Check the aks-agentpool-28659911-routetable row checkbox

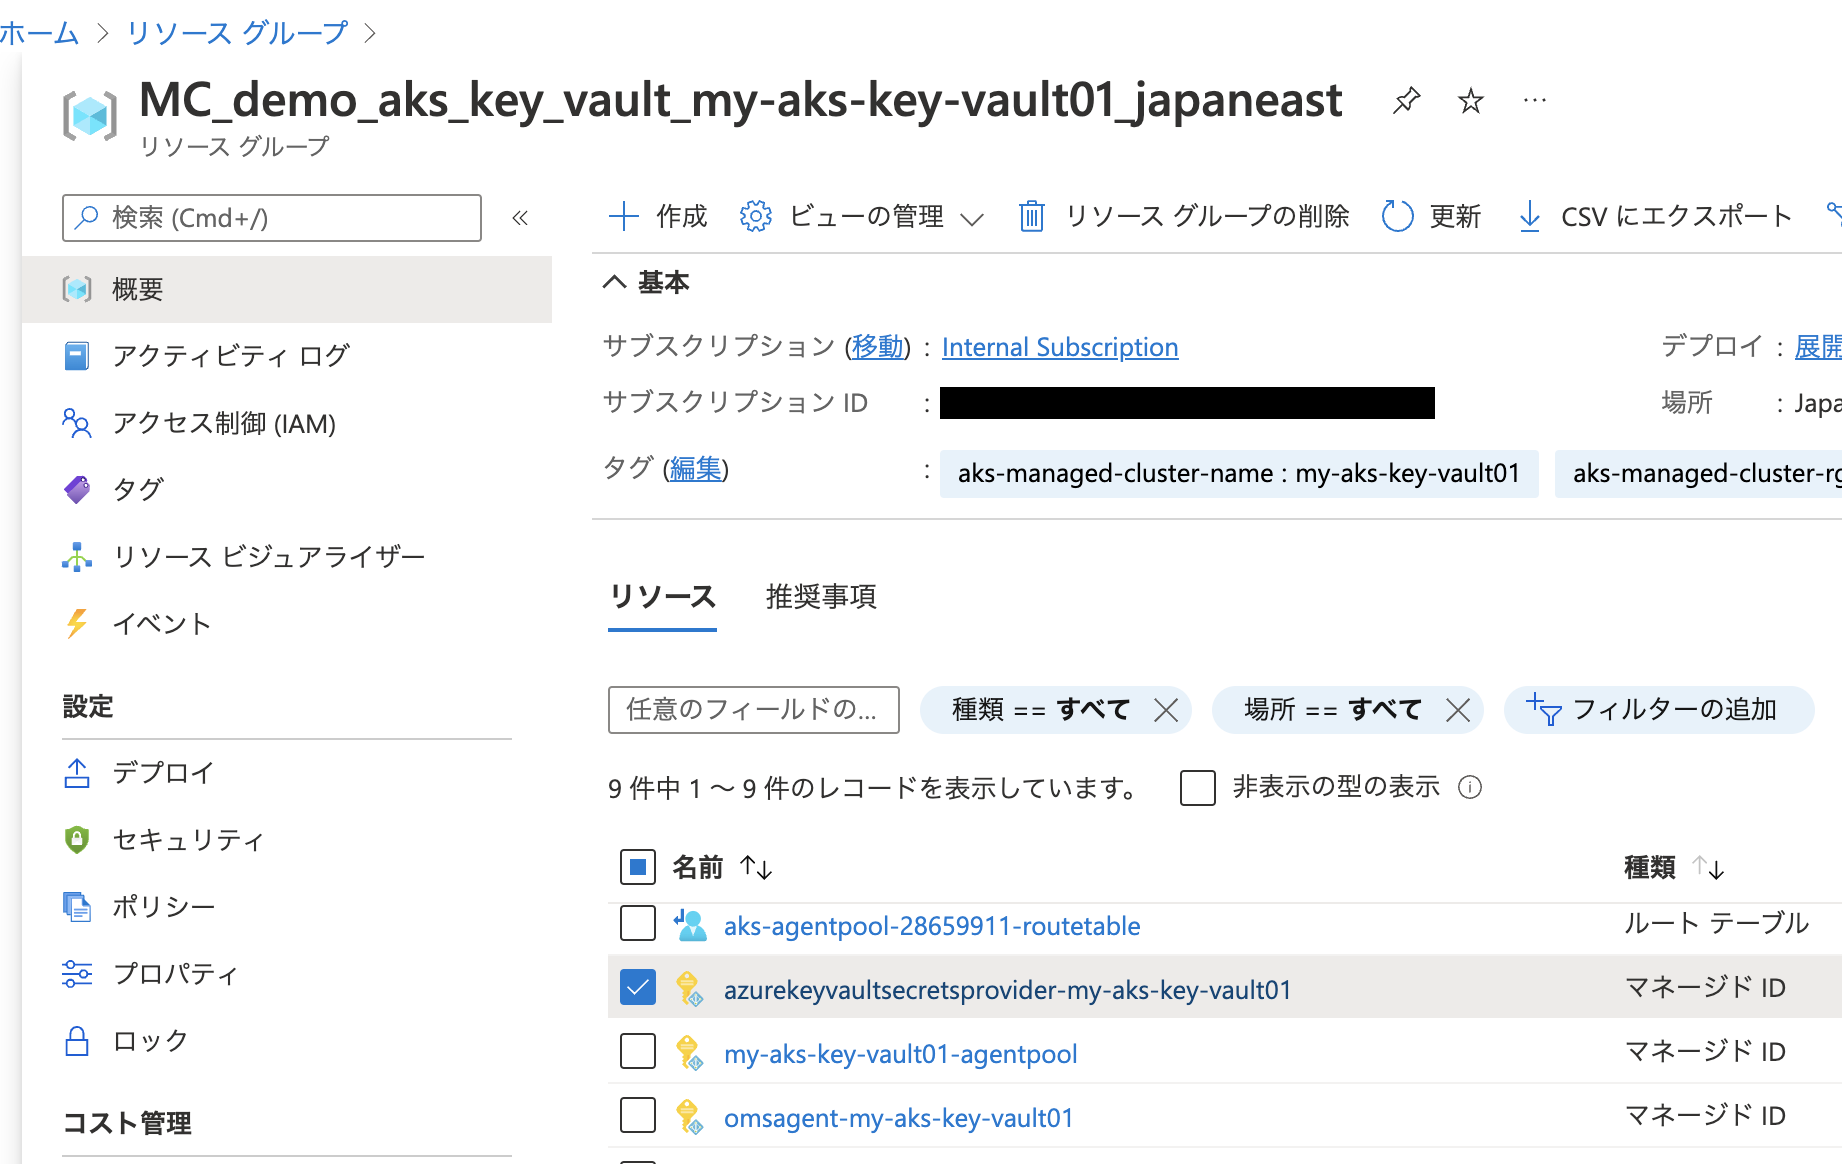(x=638, y=923)
